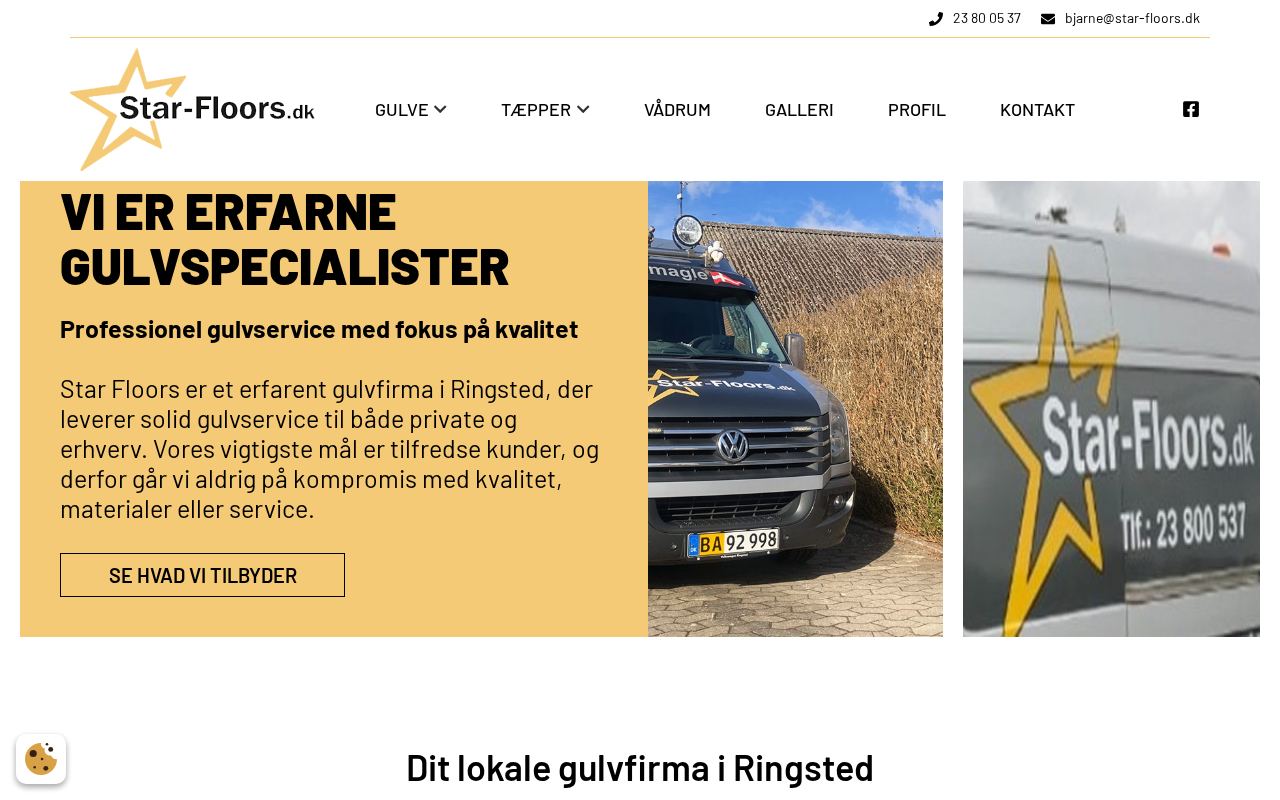Click the Star-Floors.dk logo
Screen dimensions: 1280x800
point(192,109)
